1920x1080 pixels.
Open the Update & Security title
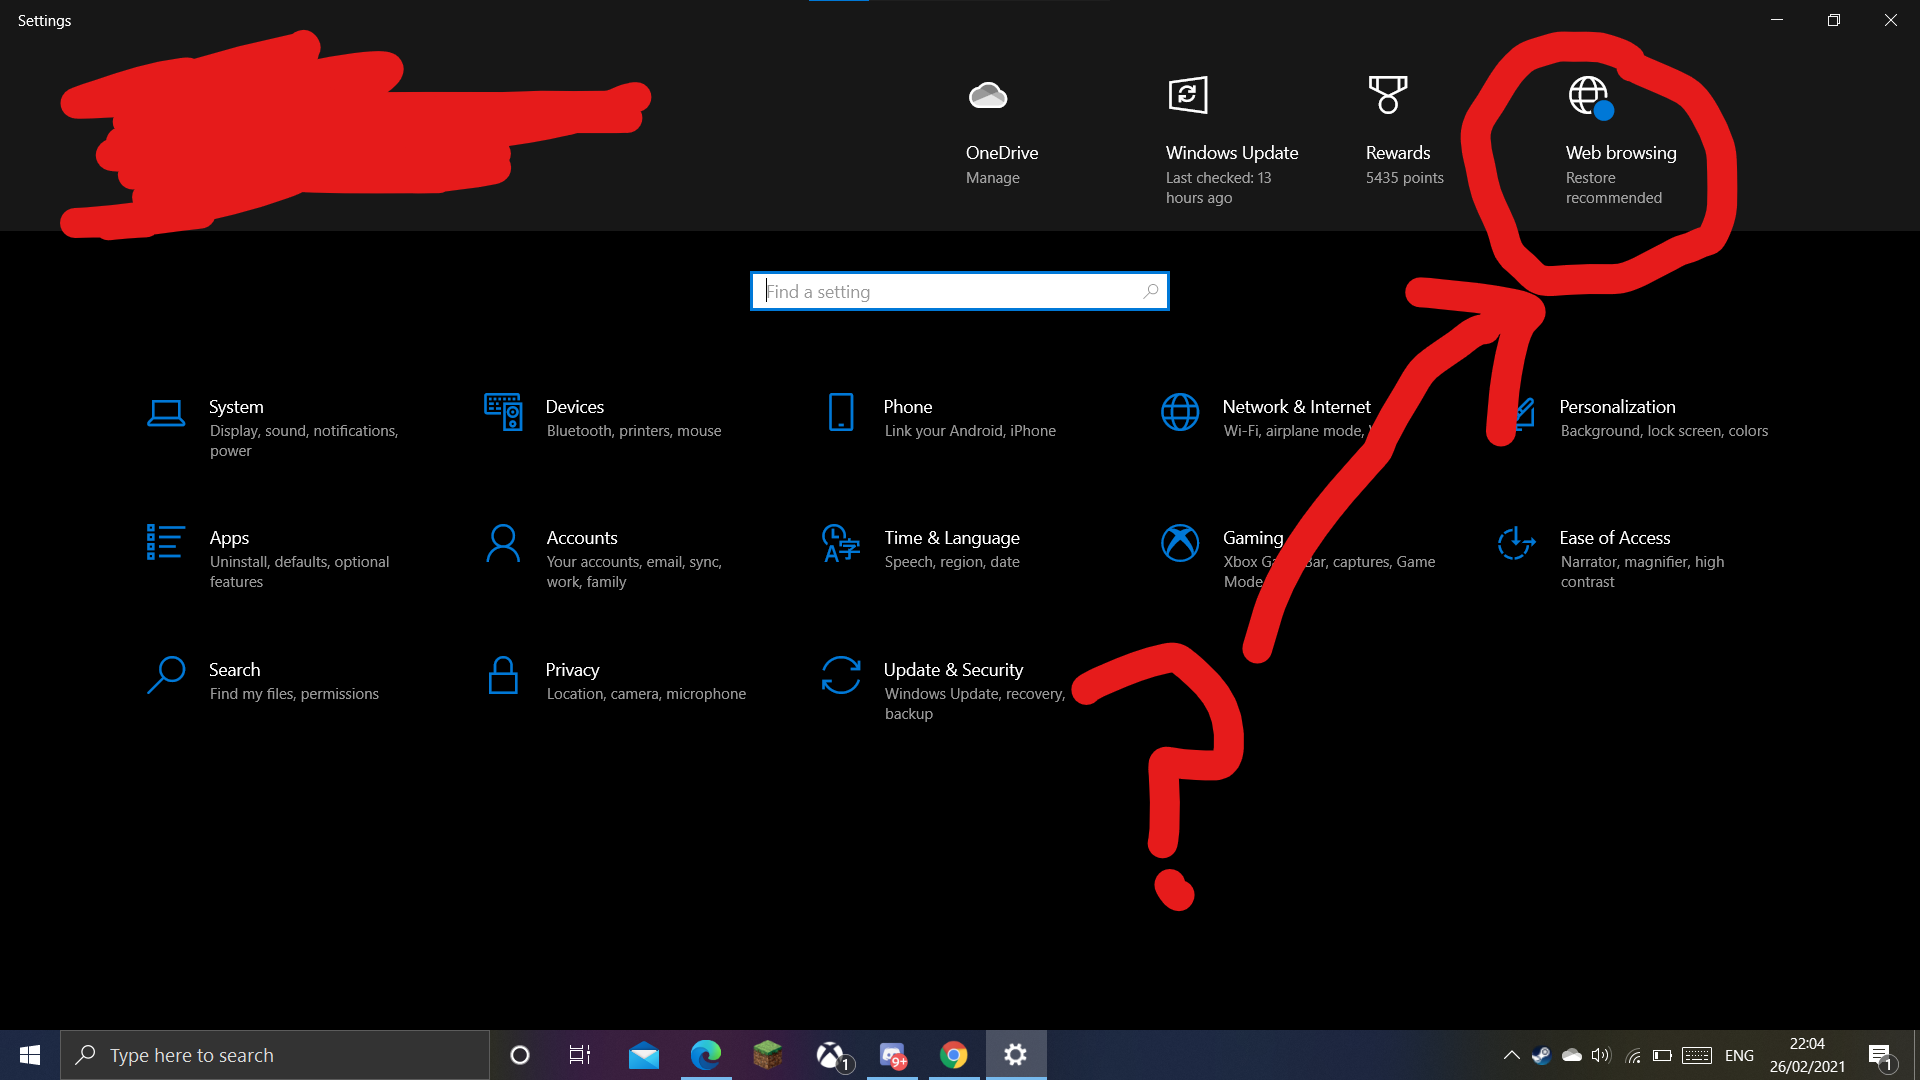coord(953,670)
